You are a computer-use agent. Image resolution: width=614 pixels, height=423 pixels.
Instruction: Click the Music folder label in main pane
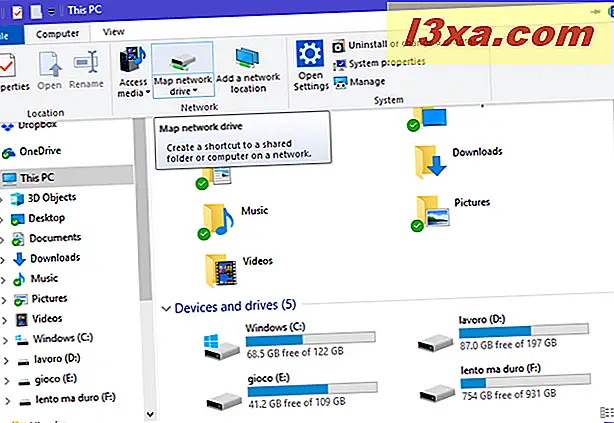[x=255, y=210]
